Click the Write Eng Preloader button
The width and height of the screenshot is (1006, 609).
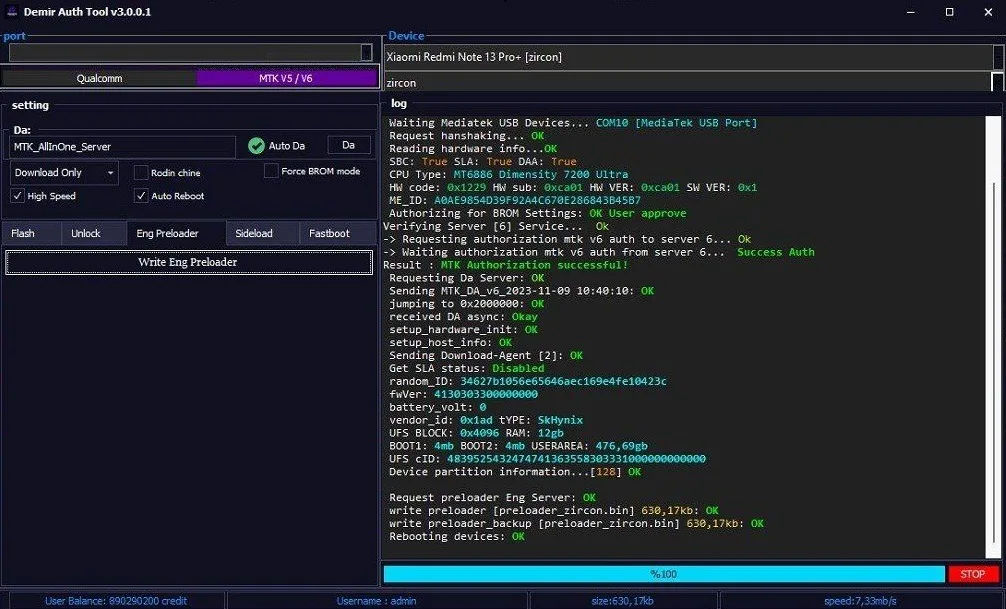pyautogui.click(x=189, y=262)
